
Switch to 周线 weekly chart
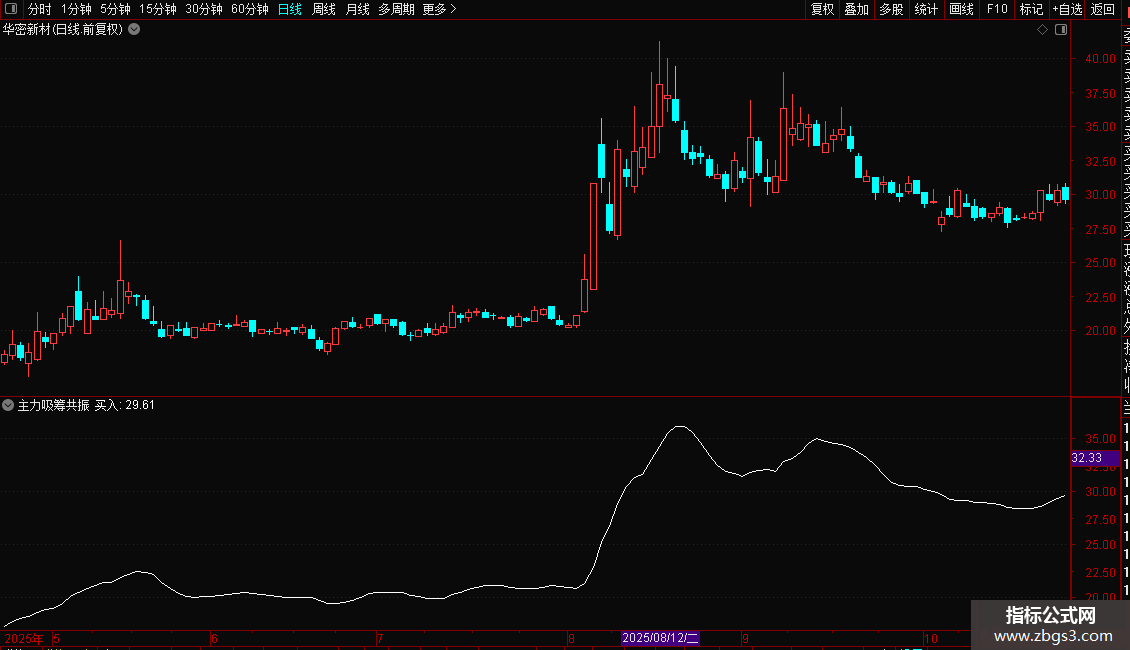324,9
